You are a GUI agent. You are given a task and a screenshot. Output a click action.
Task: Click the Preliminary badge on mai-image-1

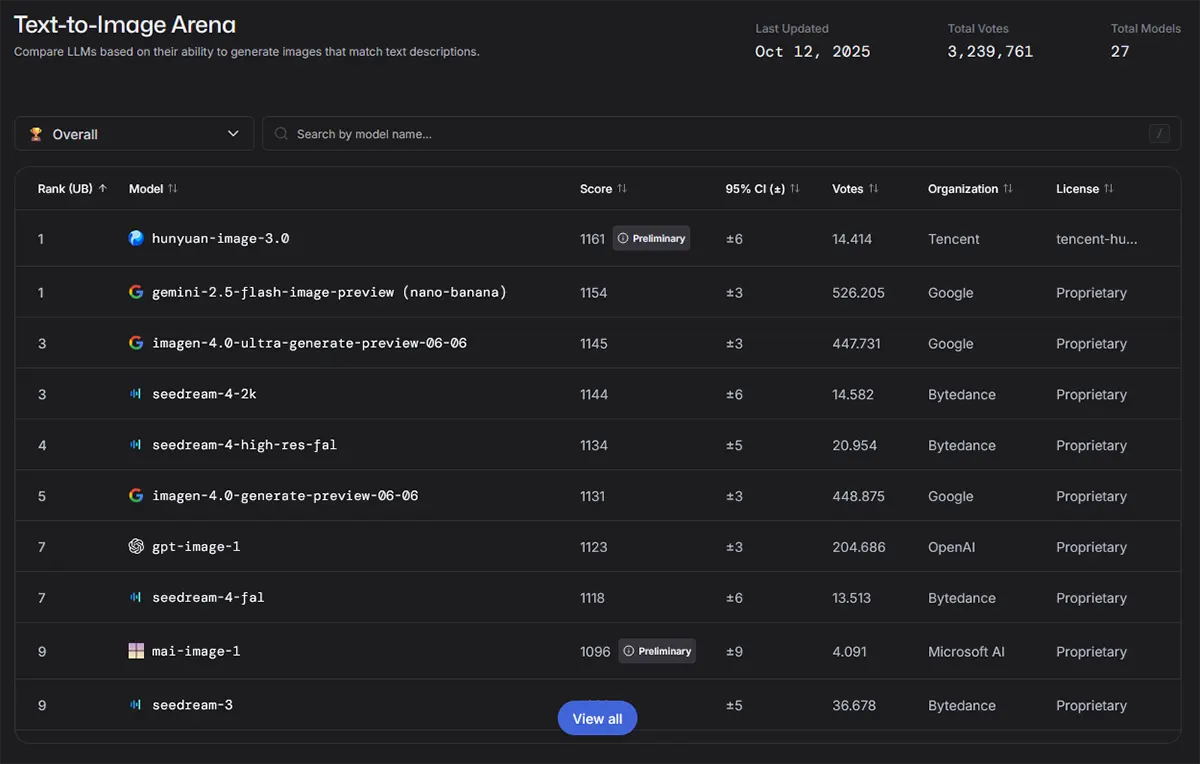point(657,651)
